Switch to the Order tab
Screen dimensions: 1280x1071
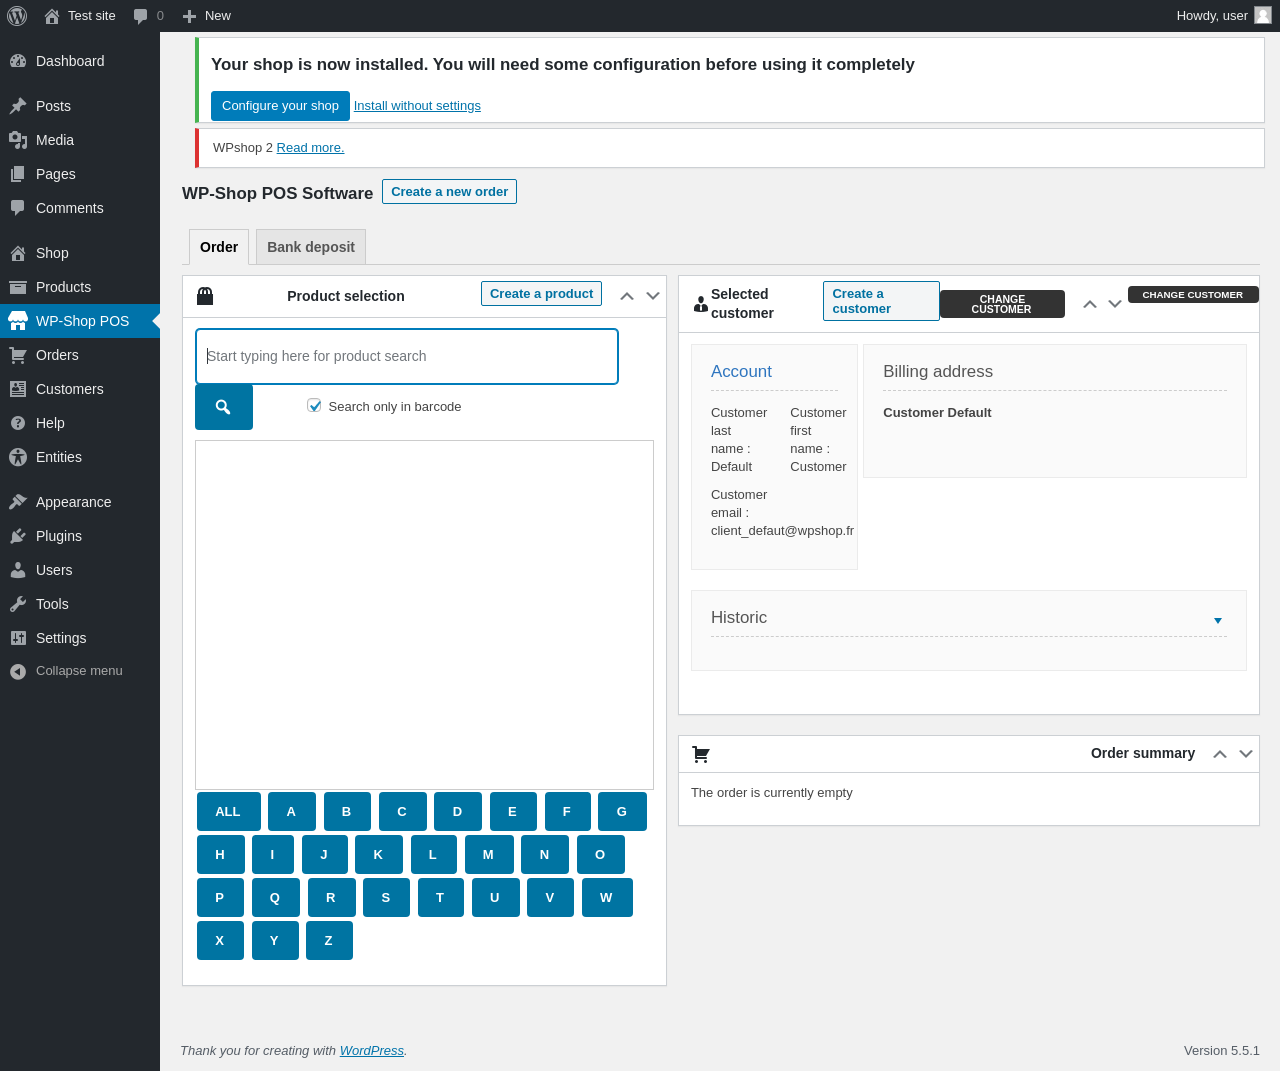tap(219, 247)
